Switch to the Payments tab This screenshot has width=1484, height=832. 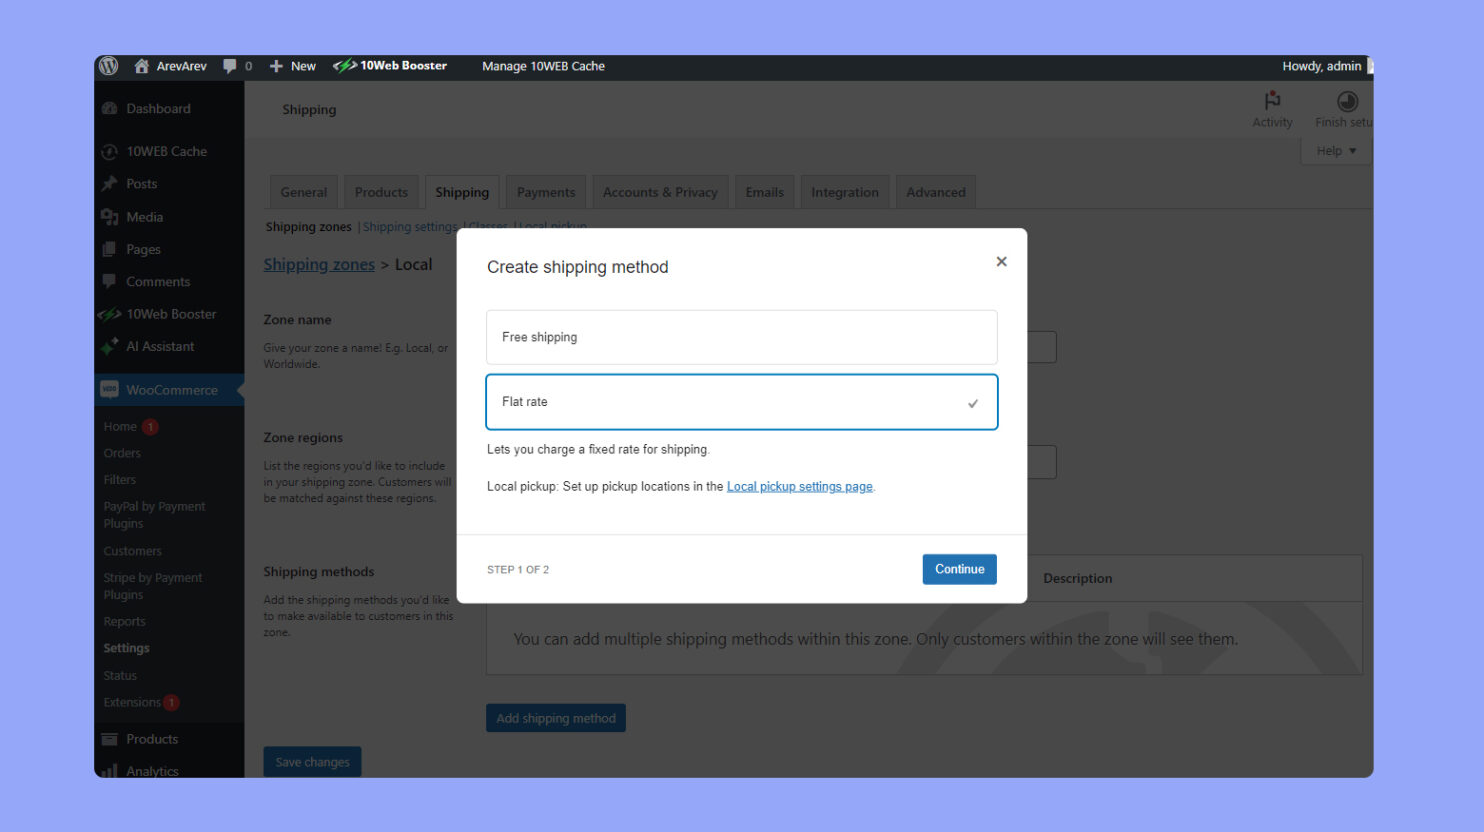coord(545,191)
